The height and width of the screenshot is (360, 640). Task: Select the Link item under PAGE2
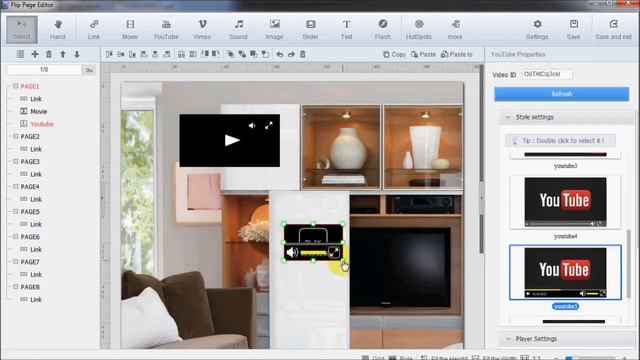coord(36,149)
